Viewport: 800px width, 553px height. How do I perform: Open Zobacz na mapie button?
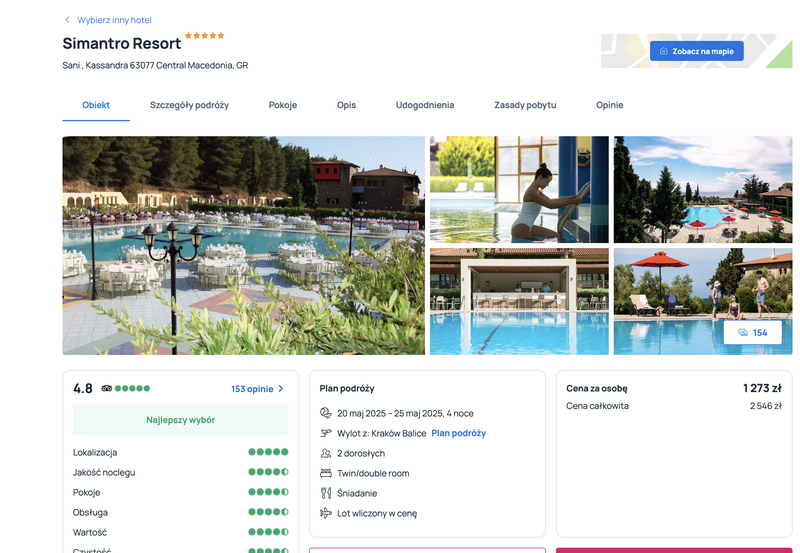pos(696,51)
